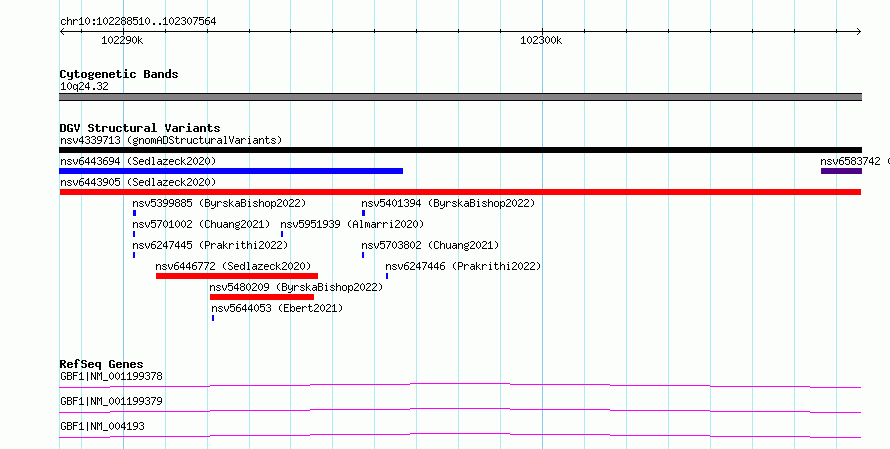Open the nsv5701002 (Chuang2021) label

tap(201, 224)
